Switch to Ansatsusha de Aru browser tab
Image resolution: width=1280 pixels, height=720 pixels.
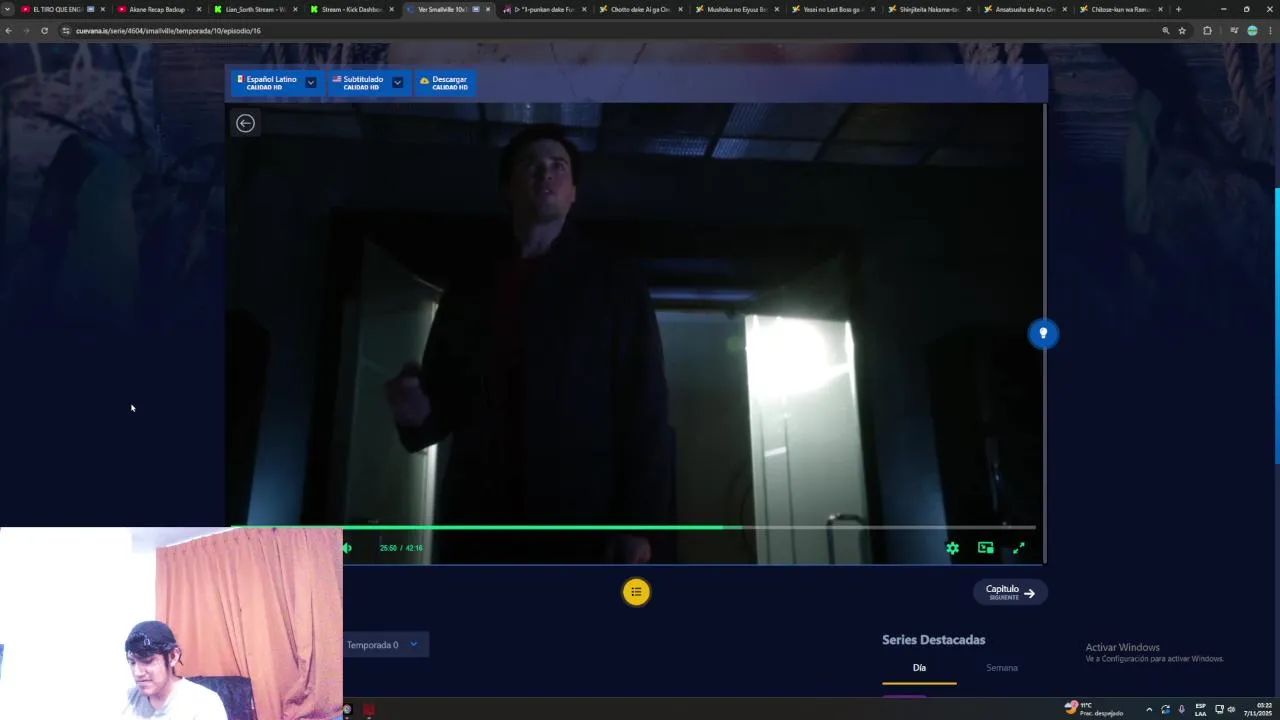point(1025,9)
